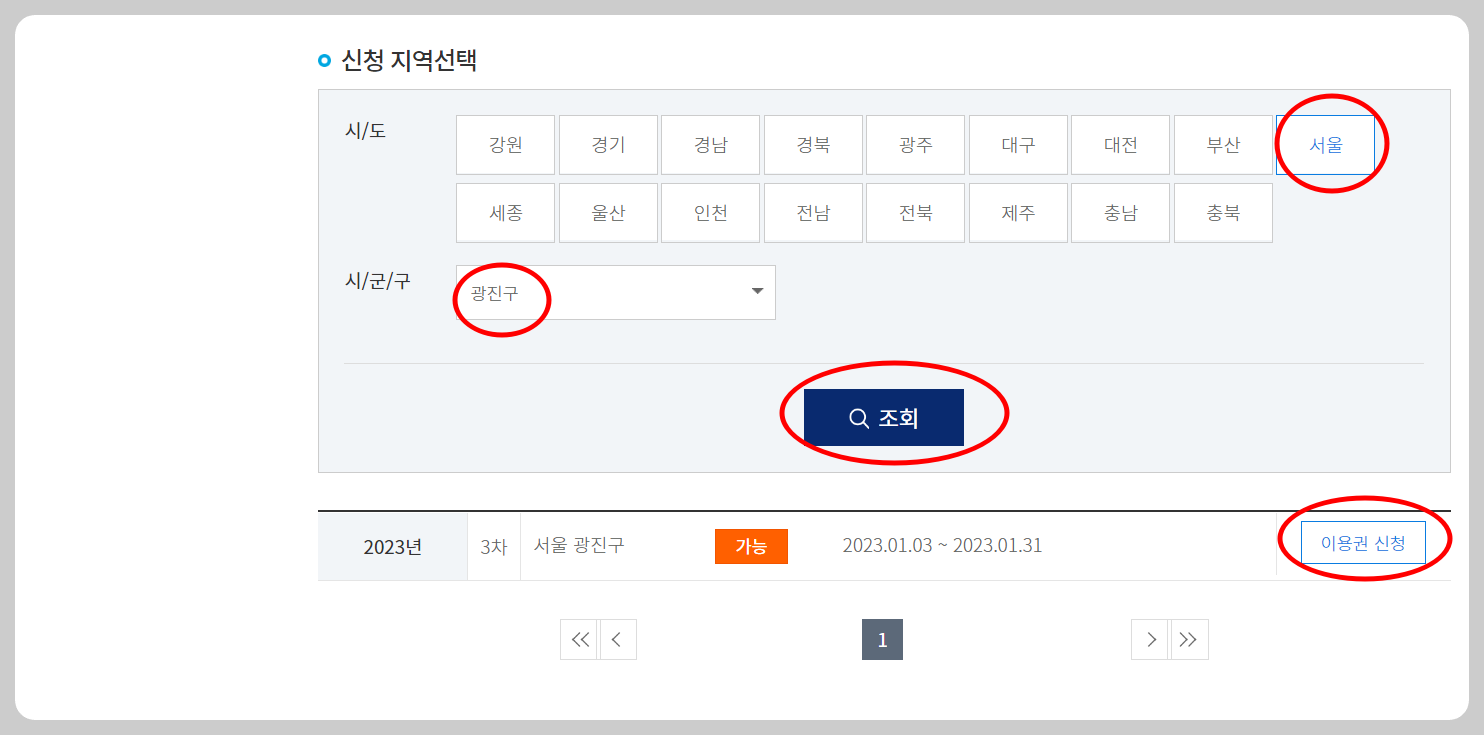Pick 인천 as the 시/도

tap(710, 213)
